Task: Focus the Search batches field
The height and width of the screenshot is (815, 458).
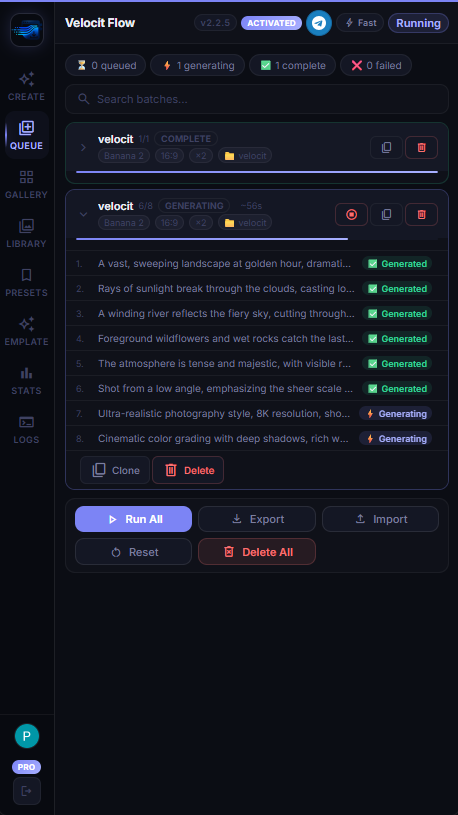Action: click(257, 99)
